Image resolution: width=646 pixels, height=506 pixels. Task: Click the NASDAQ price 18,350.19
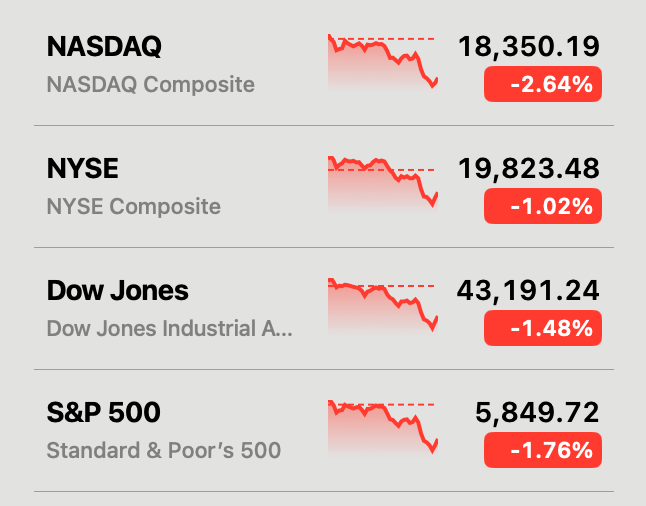(x=529, y=47)
